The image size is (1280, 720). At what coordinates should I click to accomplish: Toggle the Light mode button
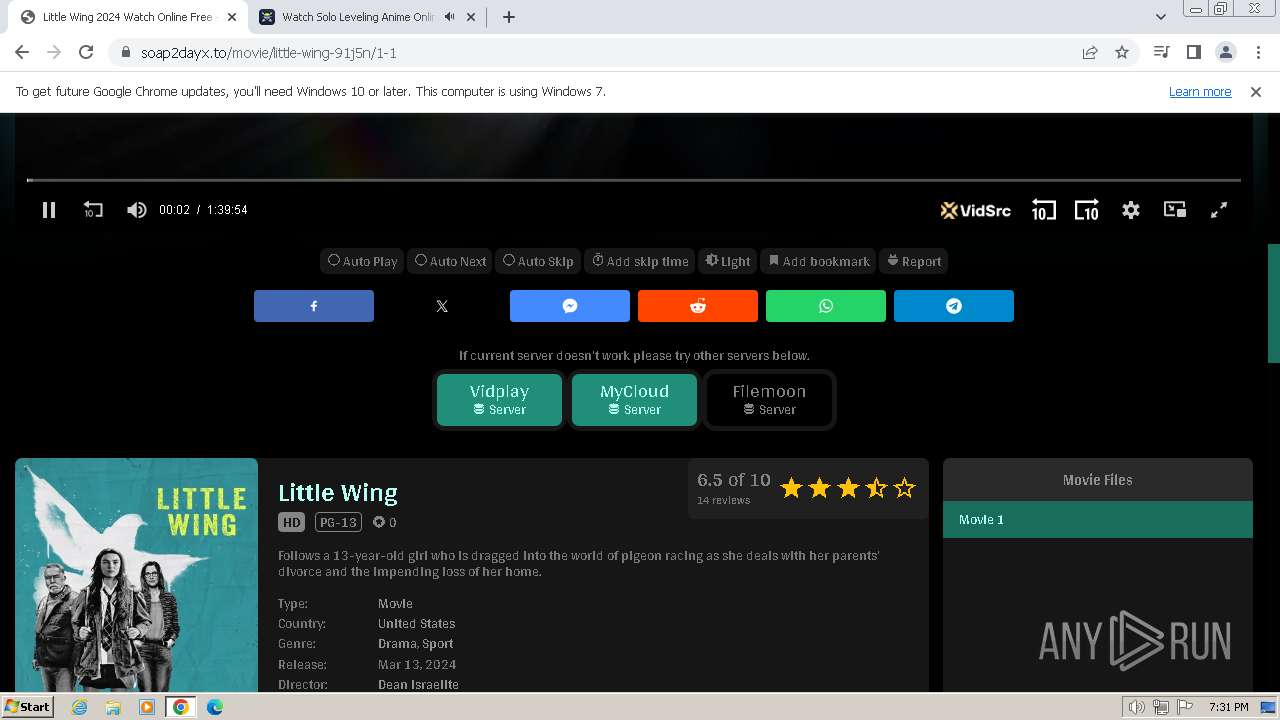(728, 261)
